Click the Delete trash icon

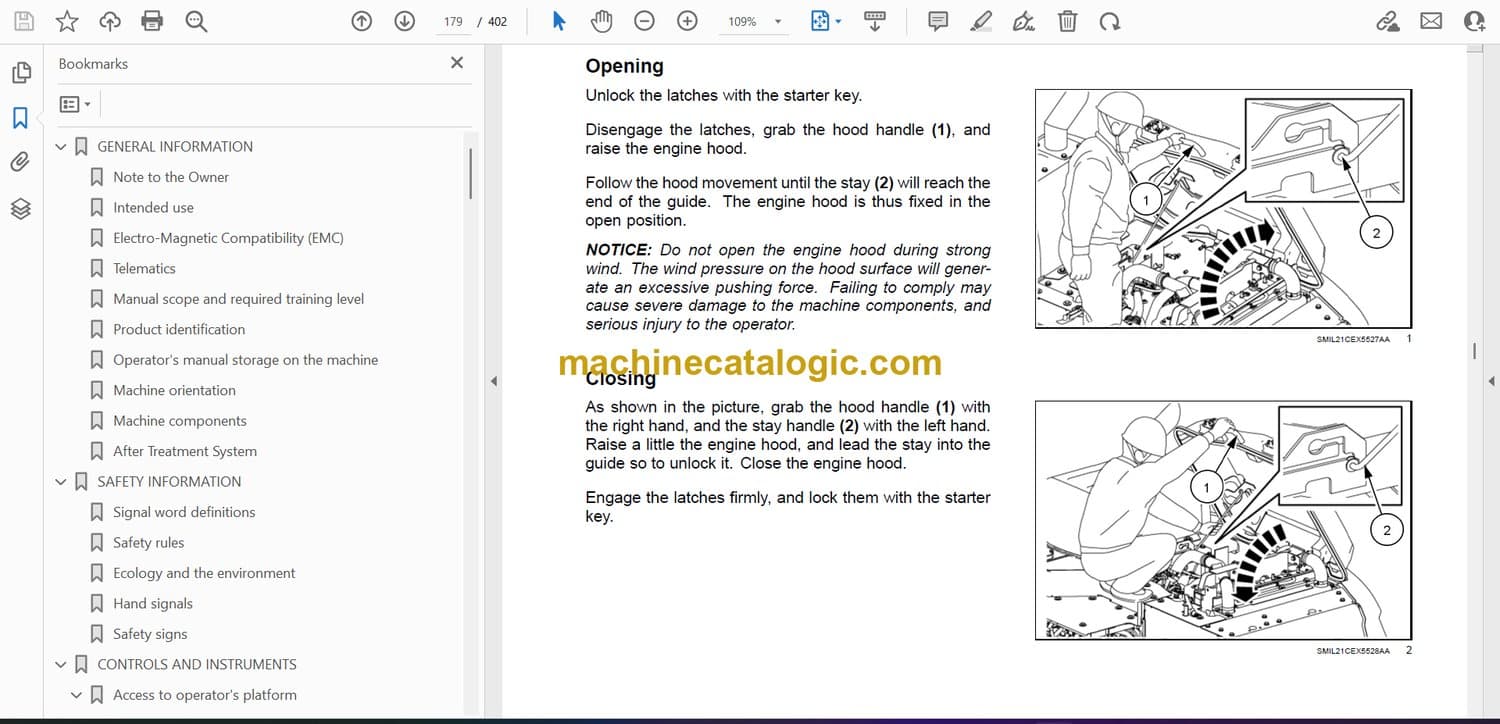point(1067,21)
